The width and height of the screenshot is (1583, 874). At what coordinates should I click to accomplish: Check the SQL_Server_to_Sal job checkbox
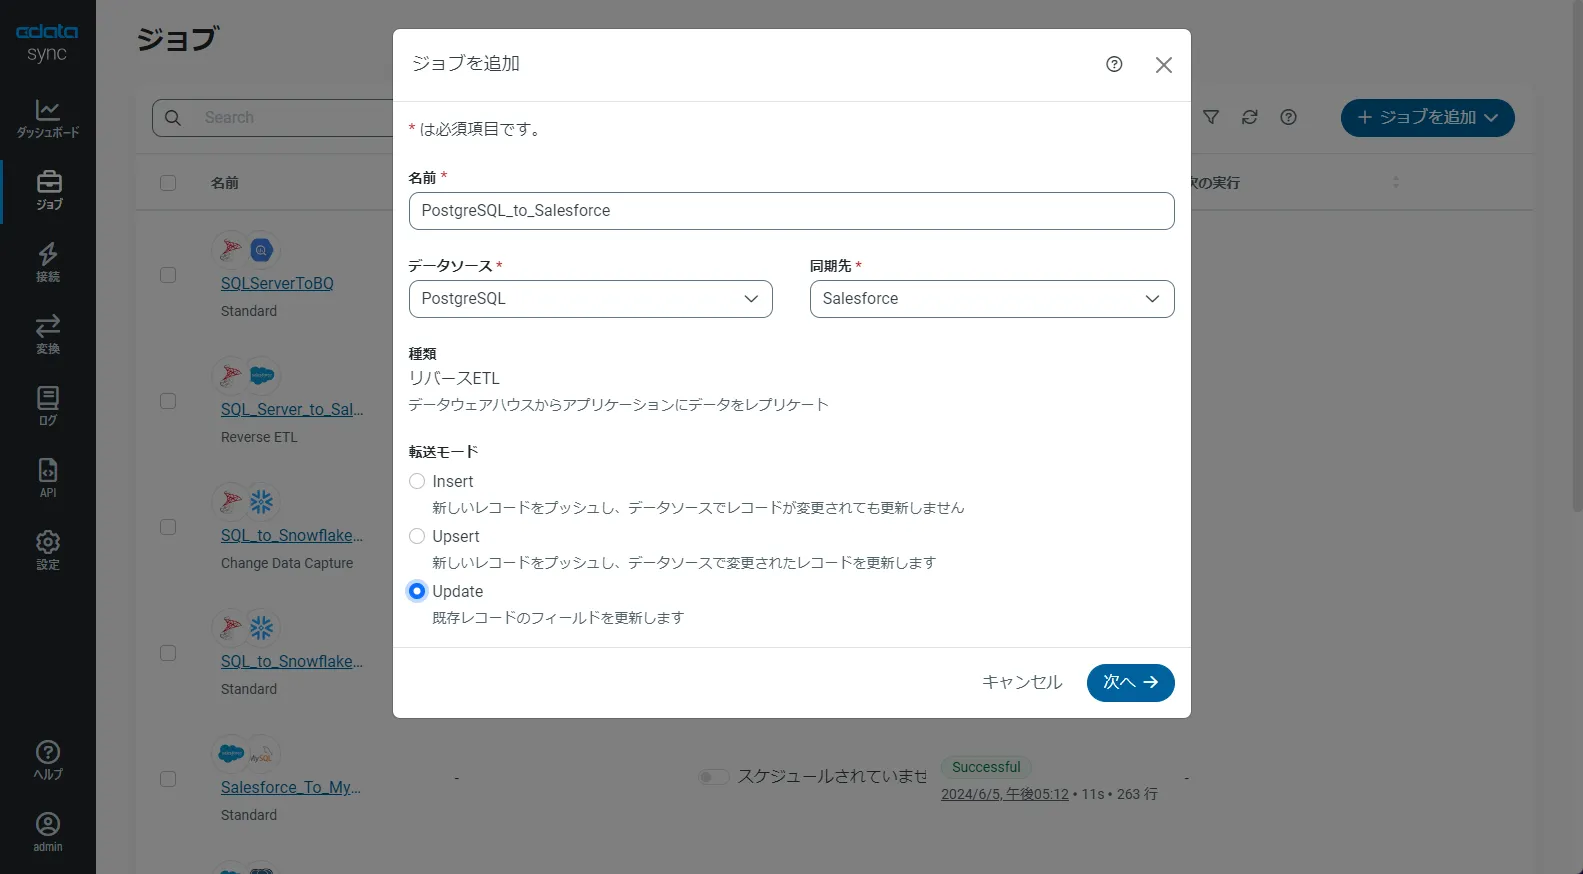(x=168, y=401)
